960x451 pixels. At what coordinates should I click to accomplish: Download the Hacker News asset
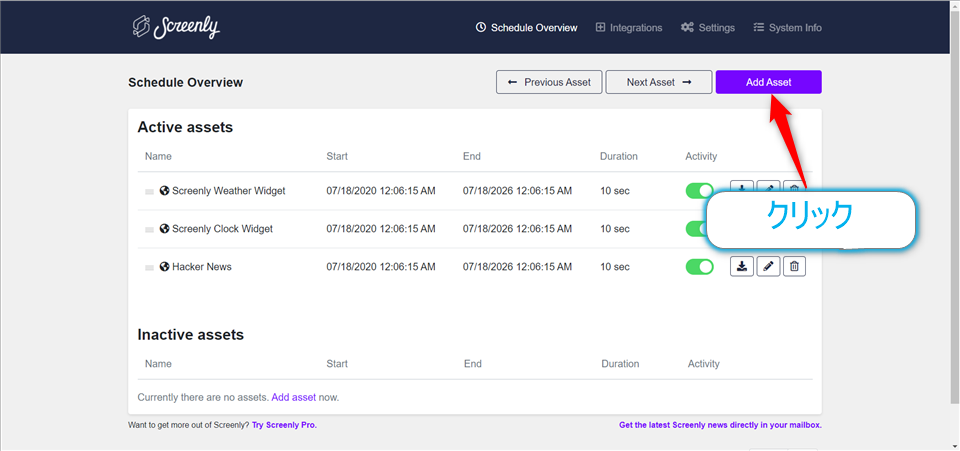[x=741, y=267]
